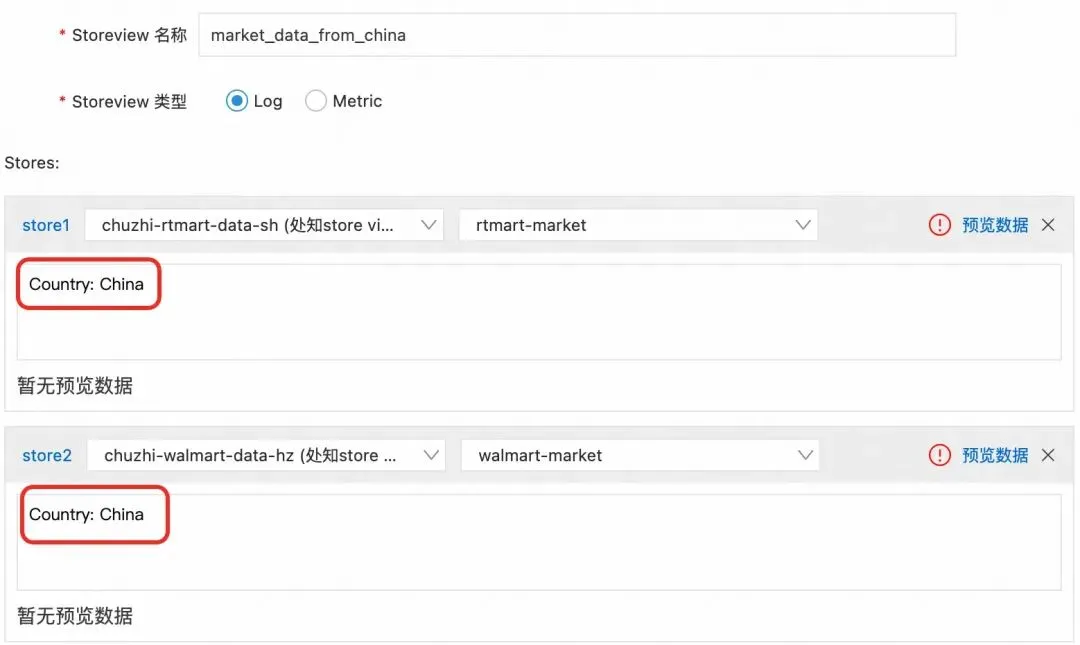Click the Storeview 名称 input field
Image resolution: width=1080 pixels, height=645 pixels.
(577, 35)
